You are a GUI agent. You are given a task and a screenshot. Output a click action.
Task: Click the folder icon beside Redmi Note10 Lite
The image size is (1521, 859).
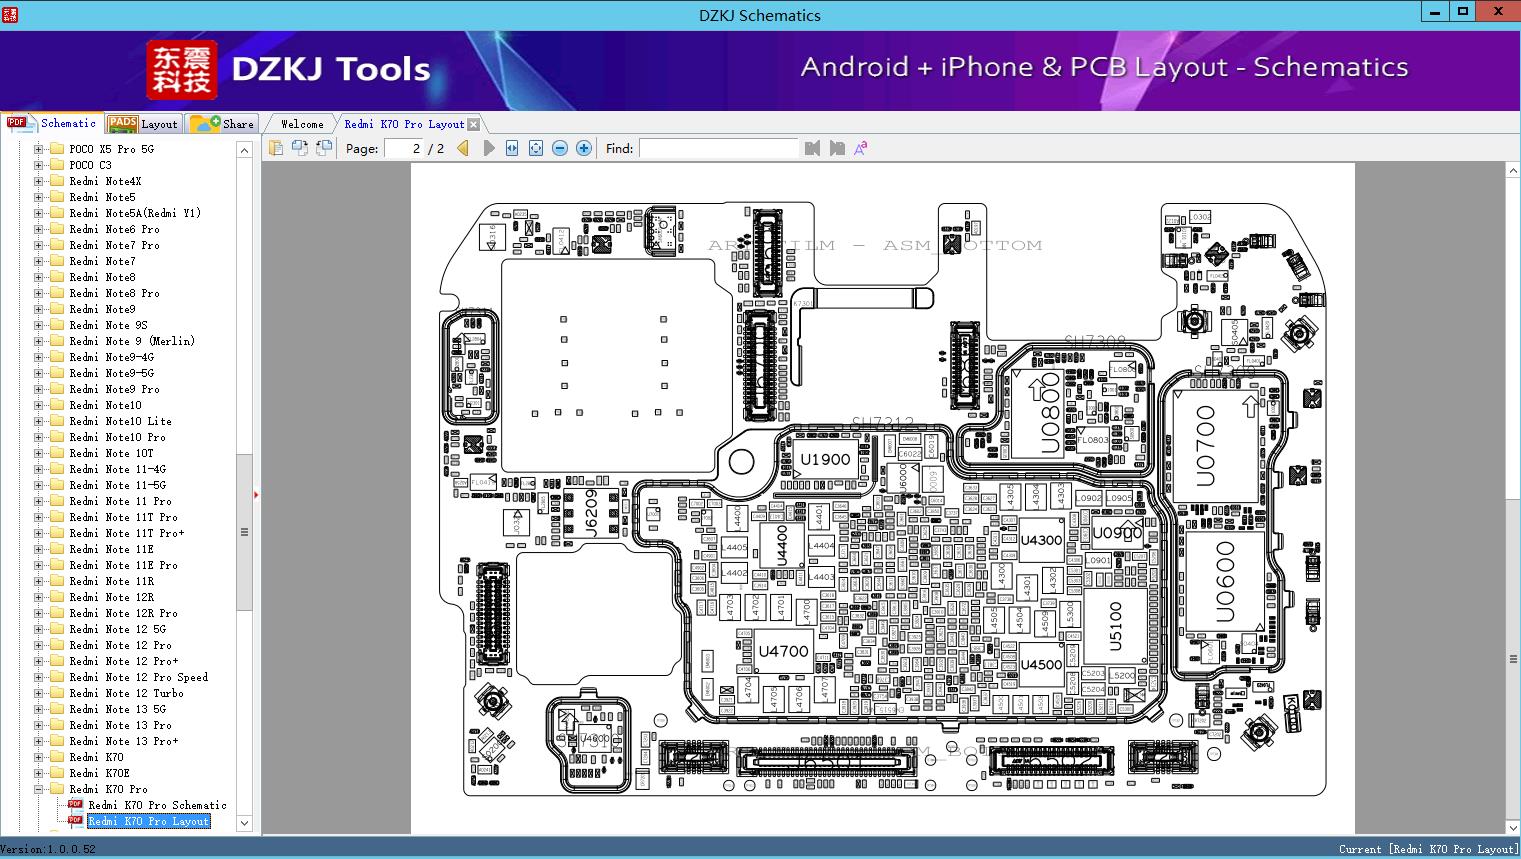(x=57, y=421)
